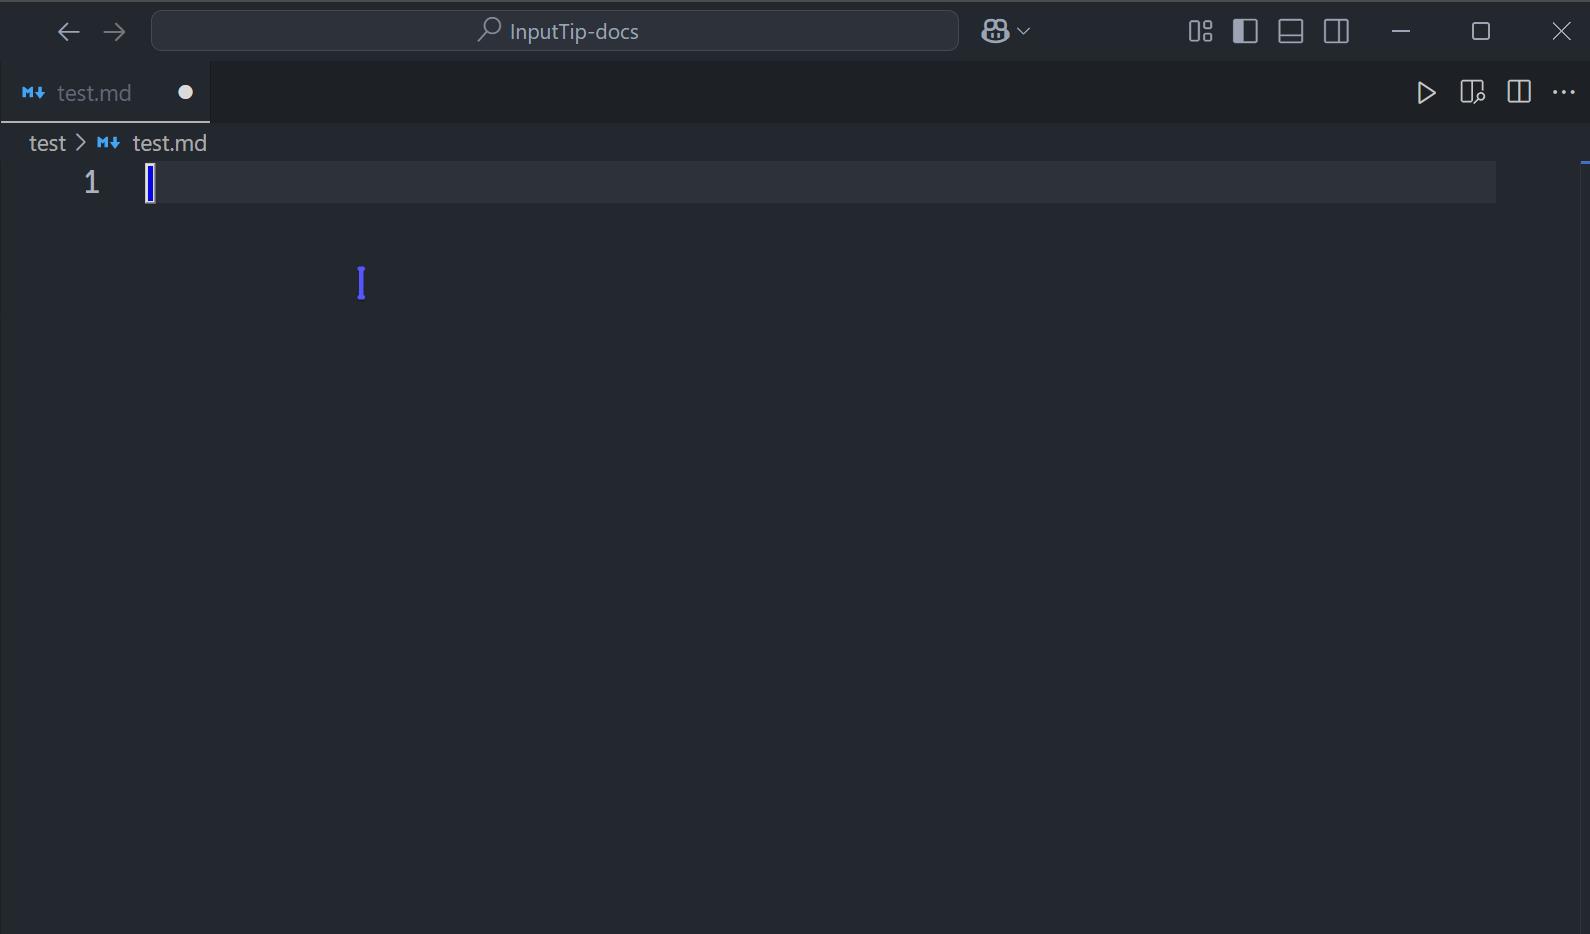Open More Actions ellipsis menu
The width and height of the screenshot is (1590, 934).
tap(1564, 93)
